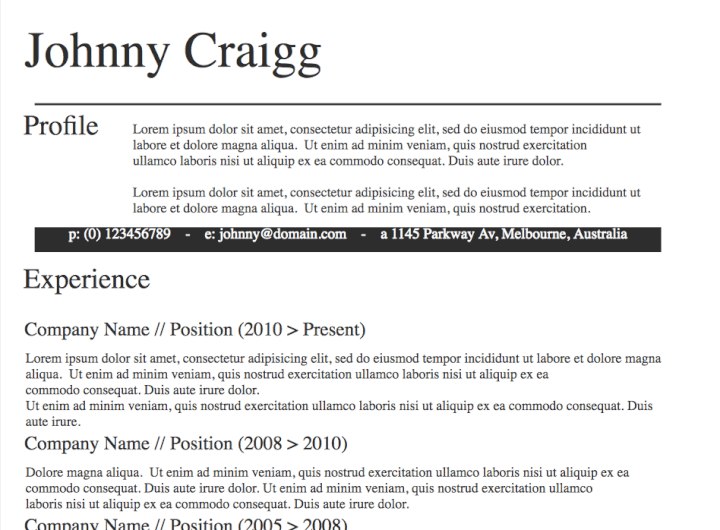
Task: Click the dash between phone and email
Action: click(x=187, y=235)
